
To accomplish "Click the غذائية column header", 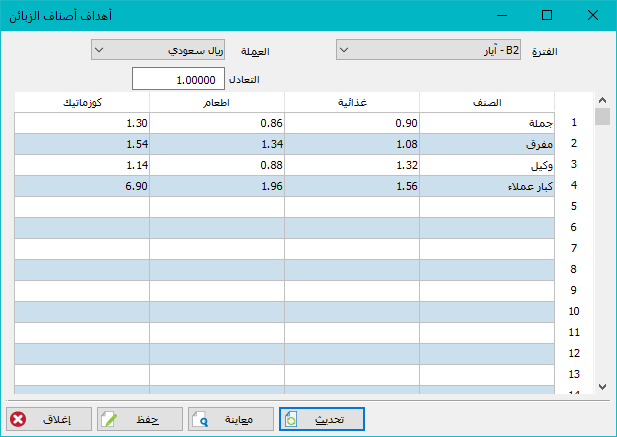I will pyautogui.click(x=352, y=103).
